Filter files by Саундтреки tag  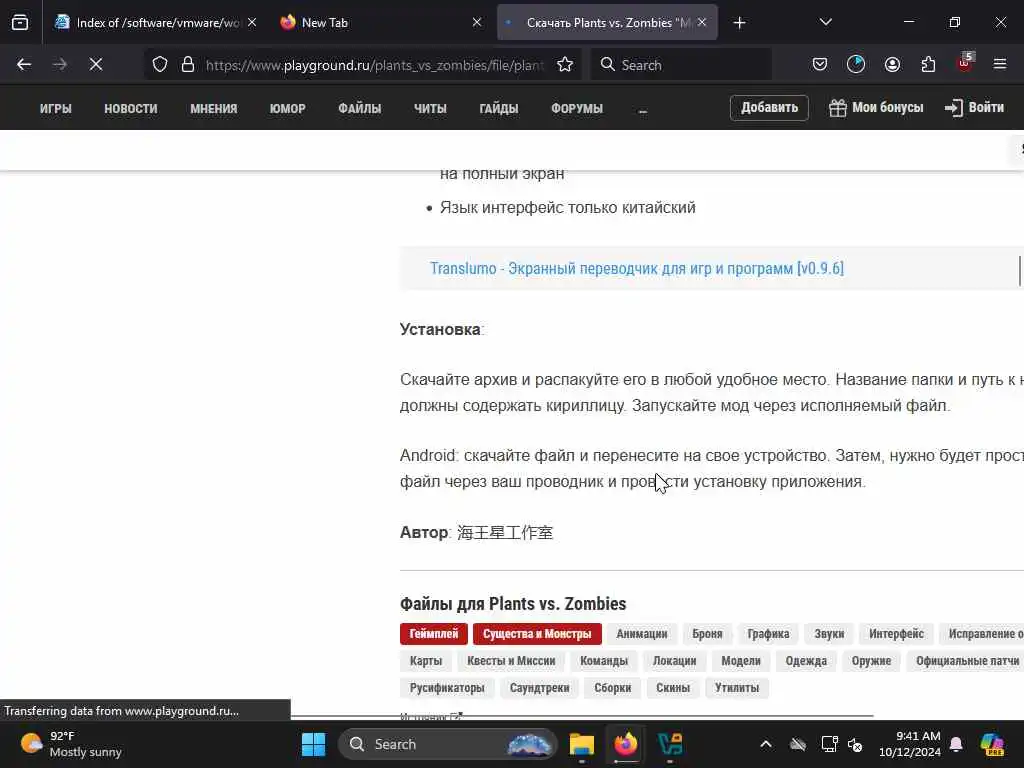(539, 688)
